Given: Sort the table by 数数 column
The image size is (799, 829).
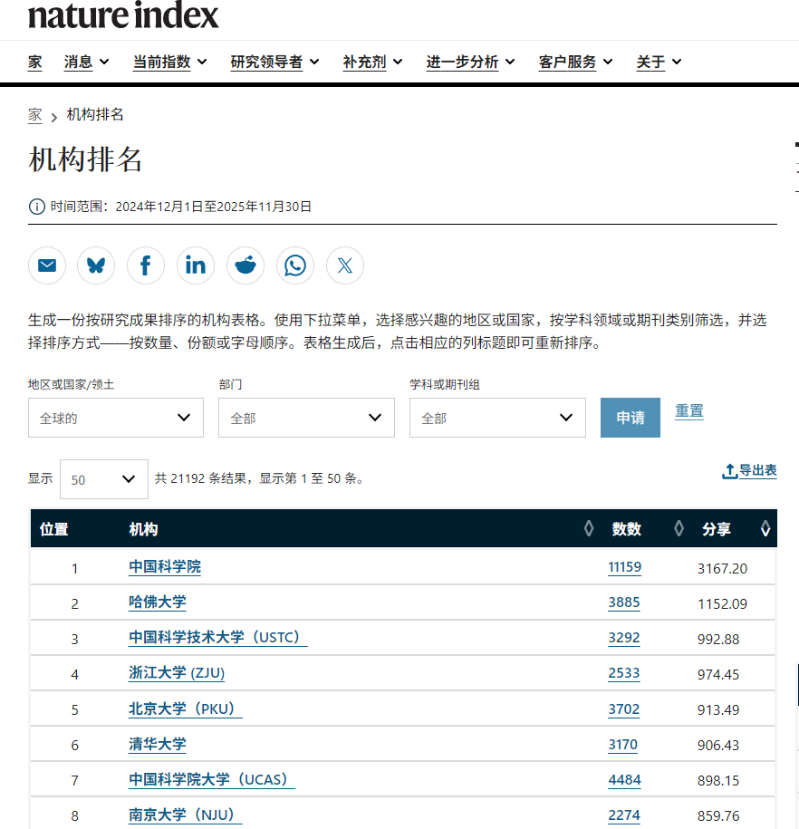Looking at the screenshot, I should (627, 529).
